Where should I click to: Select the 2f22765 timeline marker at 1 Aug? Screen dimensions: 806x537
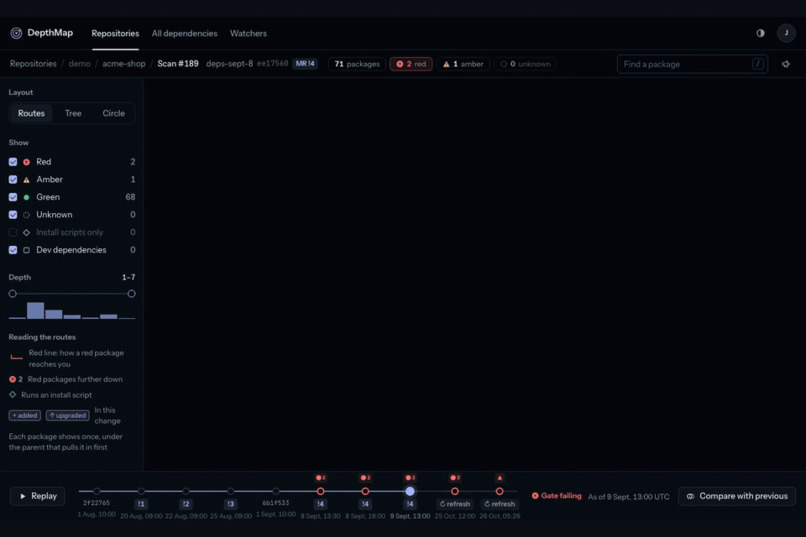[x=97, y=491]
